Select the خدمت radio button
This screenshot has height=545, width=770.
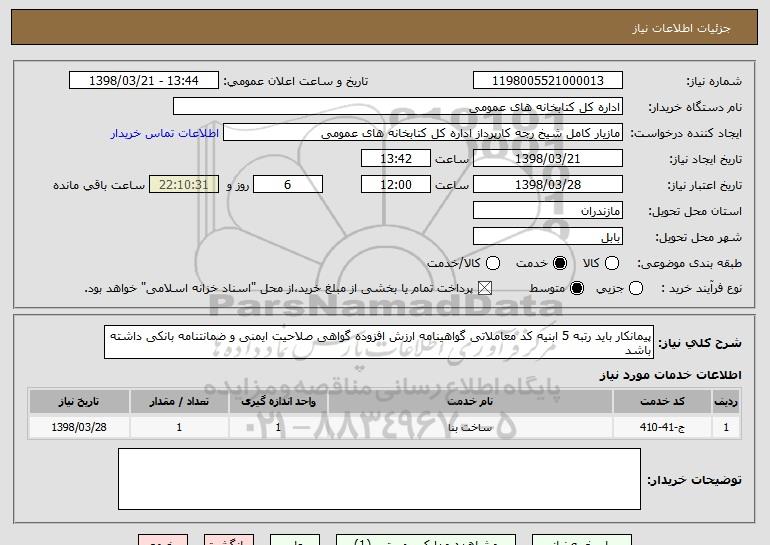click(560, 263)
